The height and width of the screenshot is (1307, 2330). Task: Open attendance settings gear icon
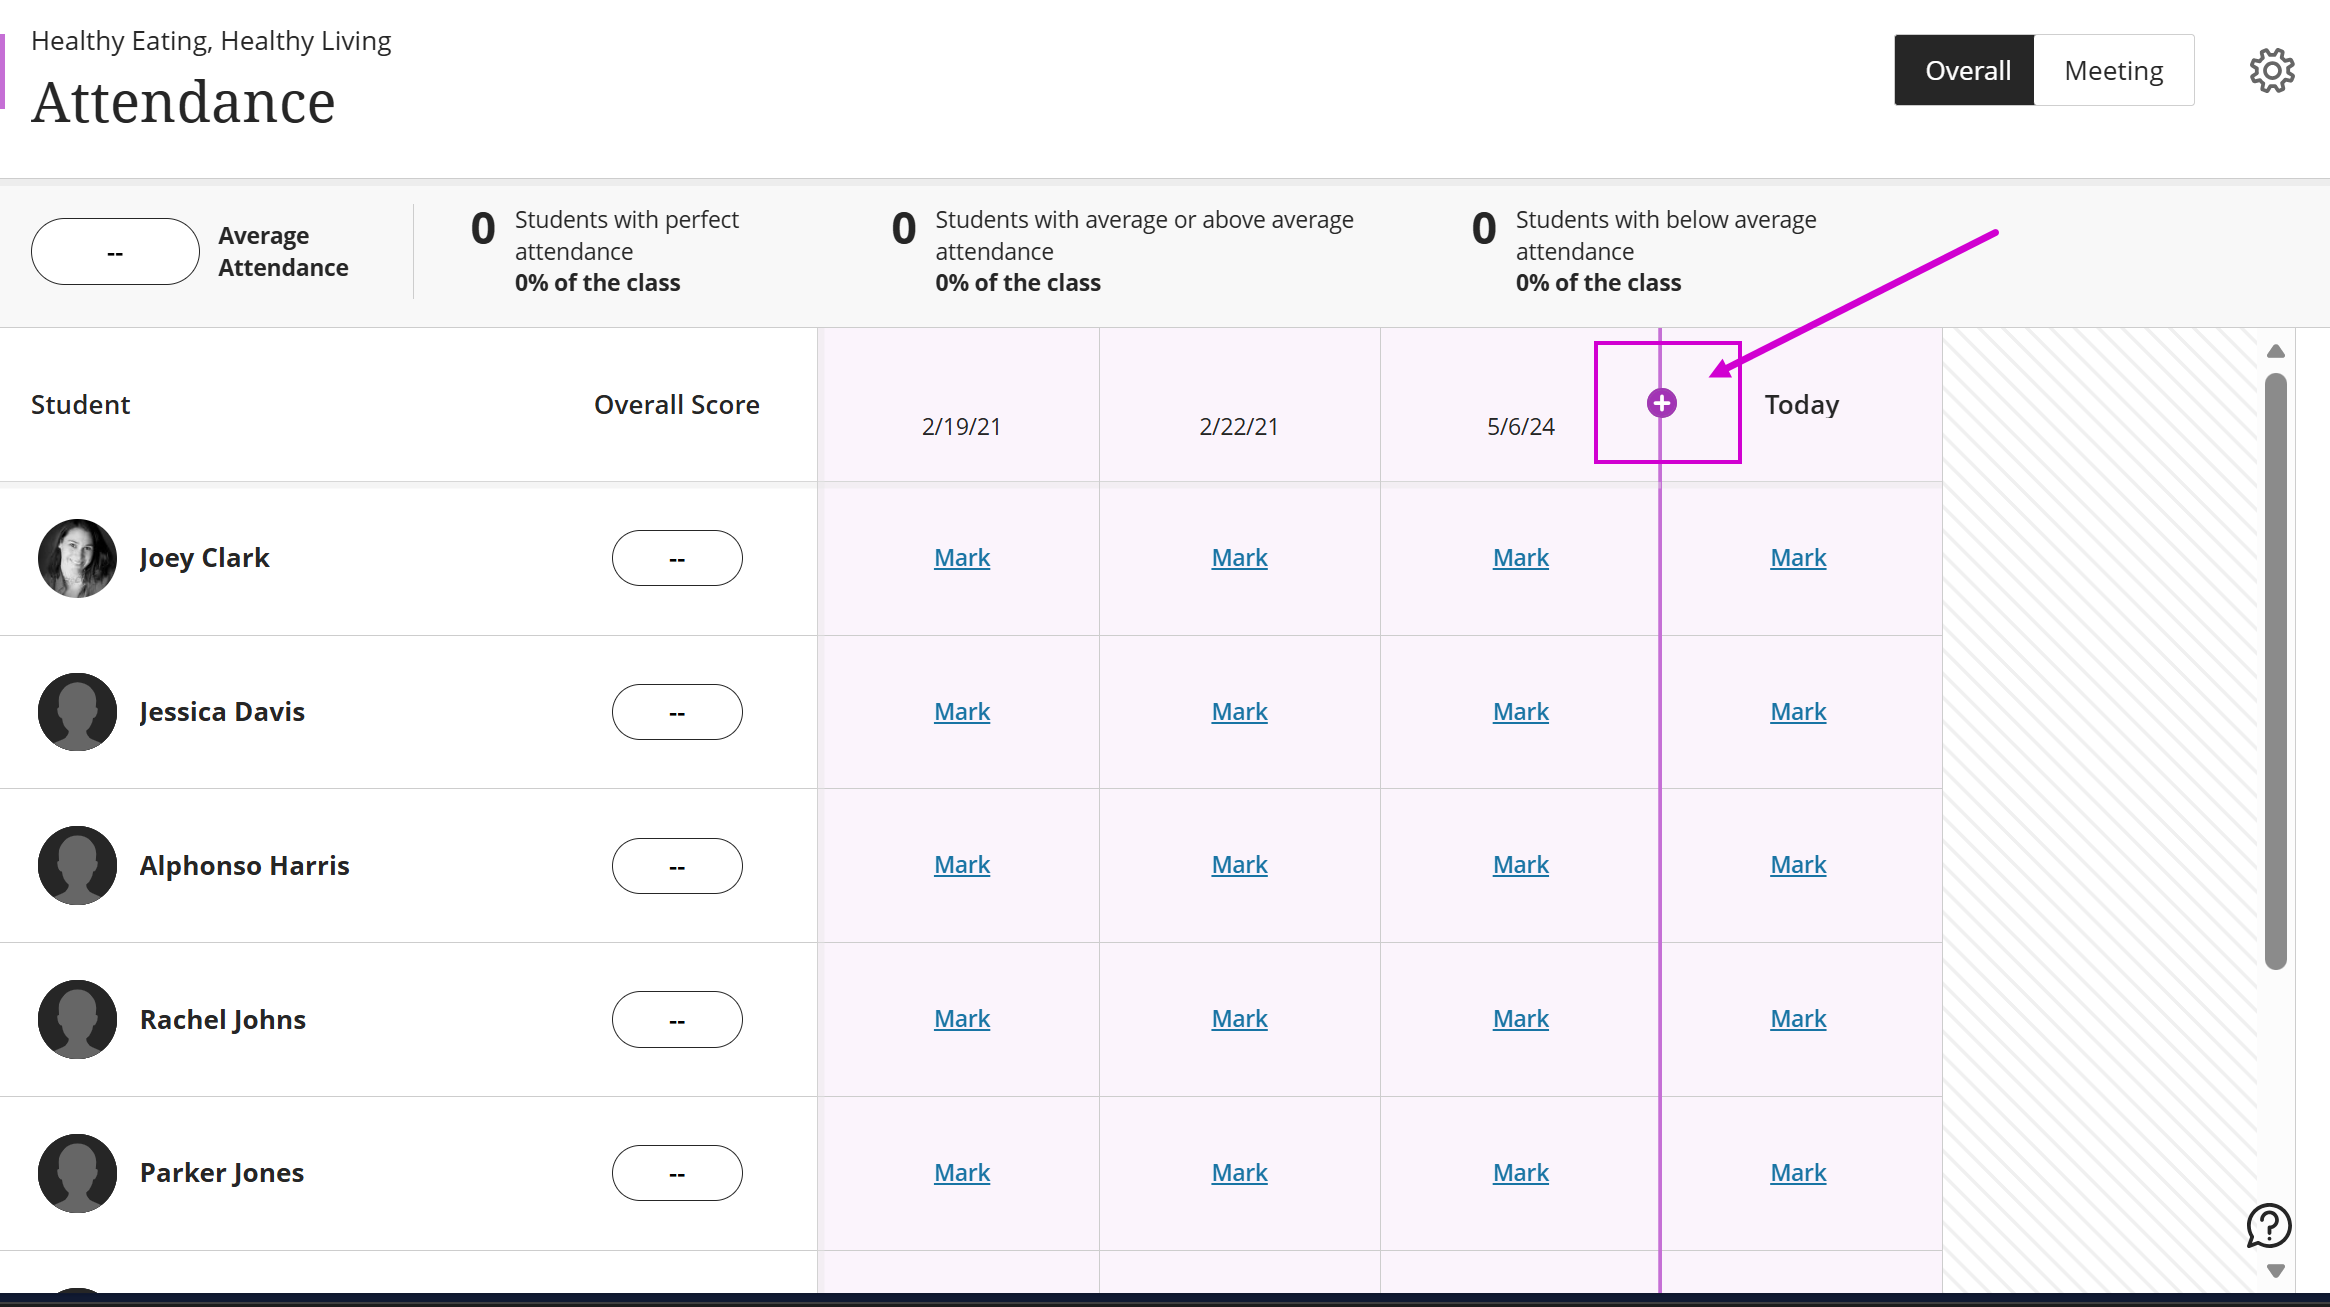click(x=2272, y=71)
